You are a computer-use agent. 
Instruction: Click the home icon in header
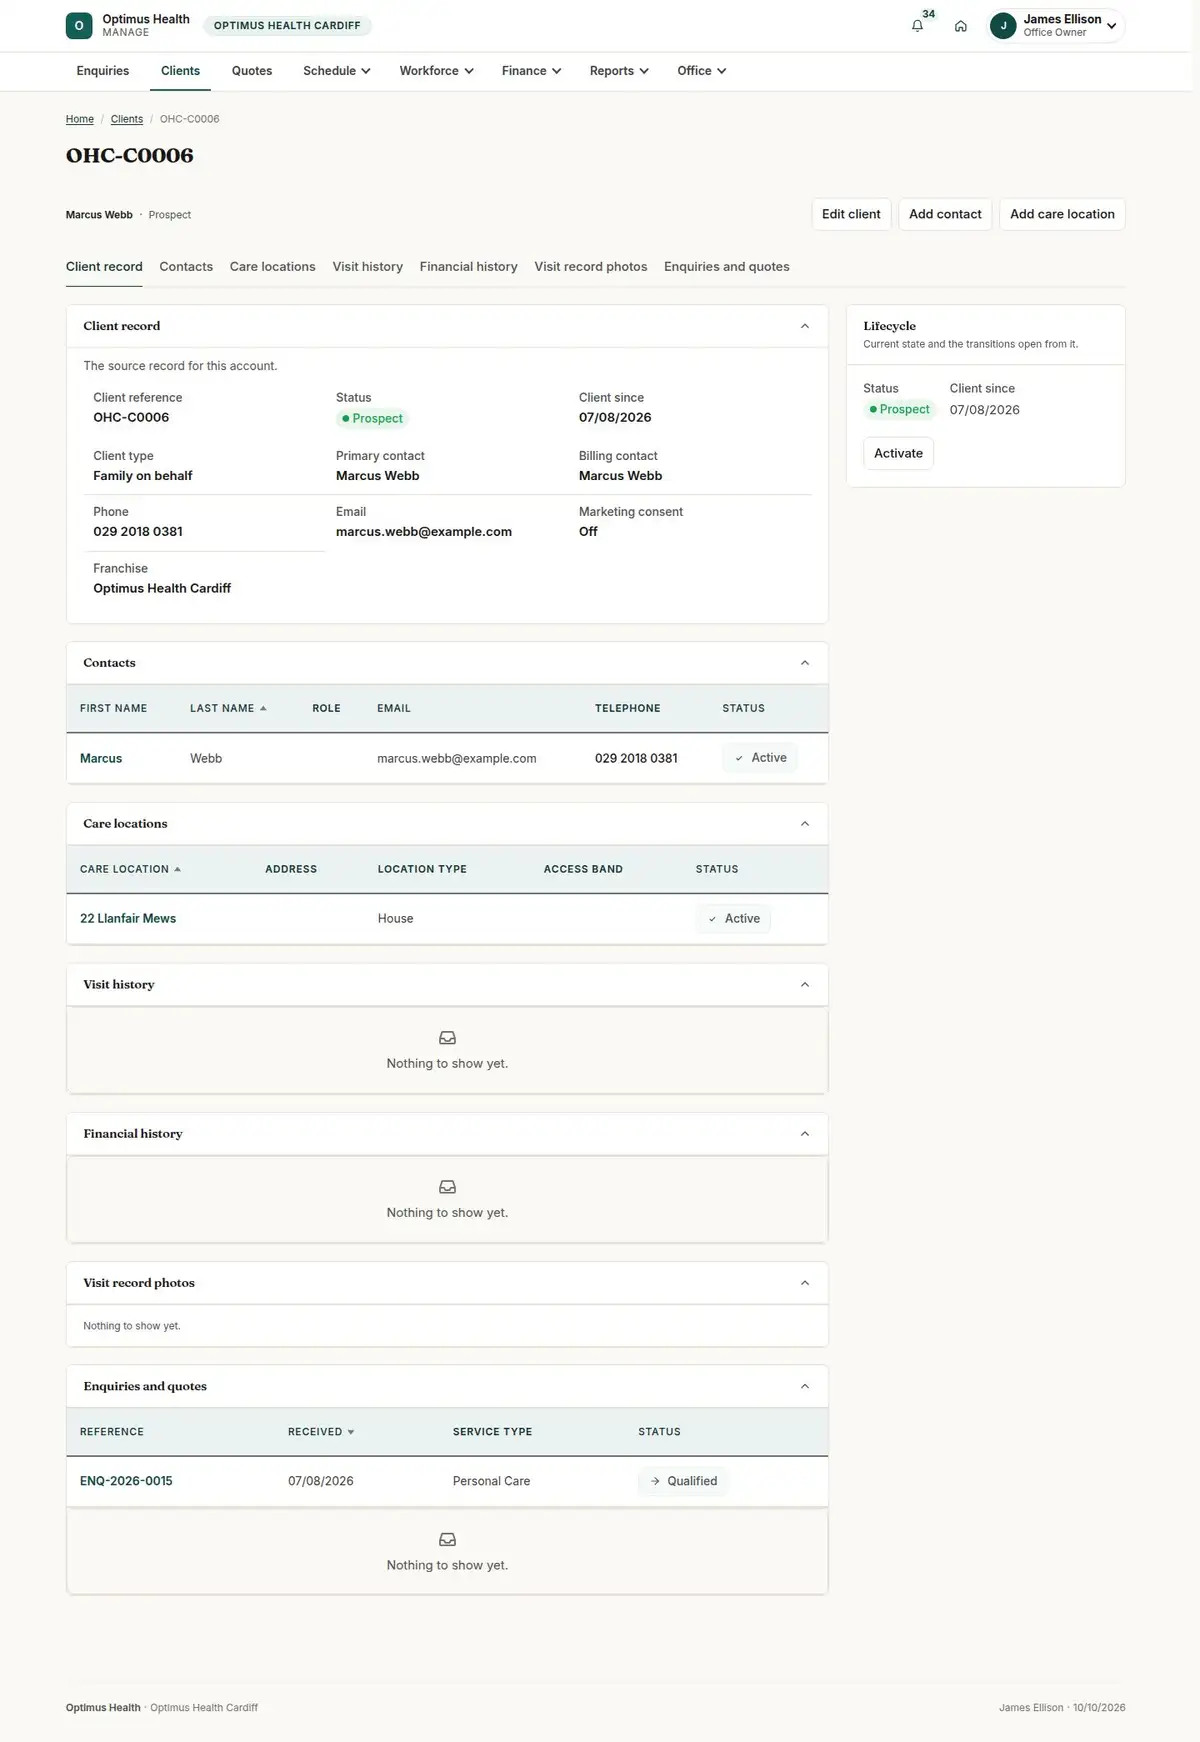coord(960,26)
